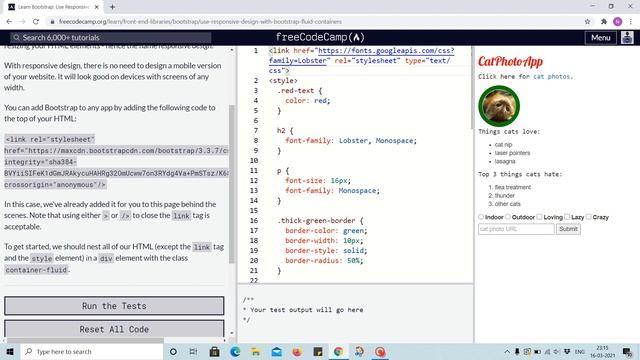
Task: Click '.thick-green-border {' code line
Action: (320, 220)
